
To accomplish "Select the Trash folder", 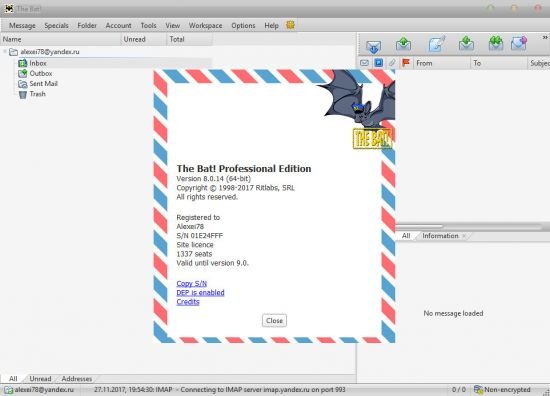I will (38, 94).
